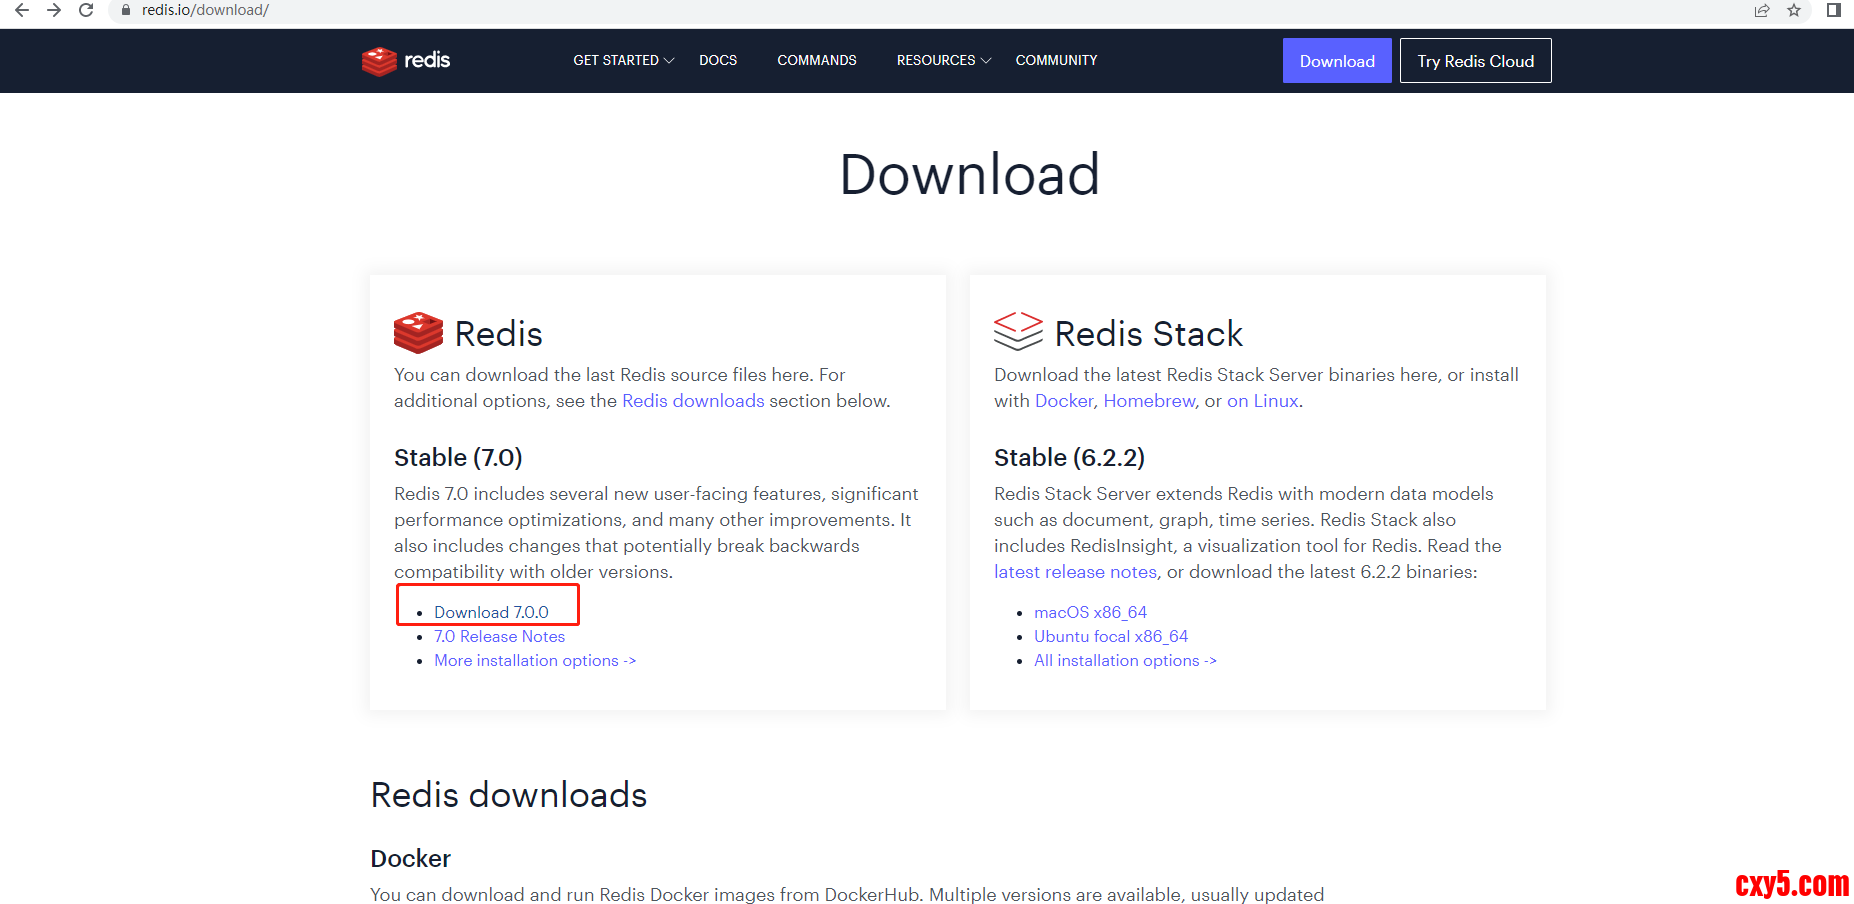This screenshot has height=904, width=1854.
Task: Click the Redis logo in the navbar
Action: (406, 61)
